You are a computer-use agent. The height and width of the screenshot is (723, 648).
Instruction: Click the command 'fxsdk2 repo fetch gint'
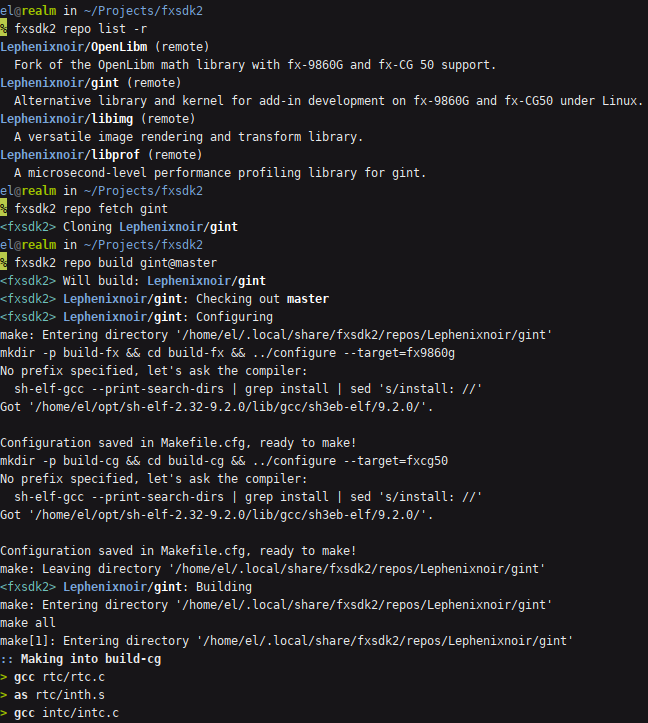(91, 208)
